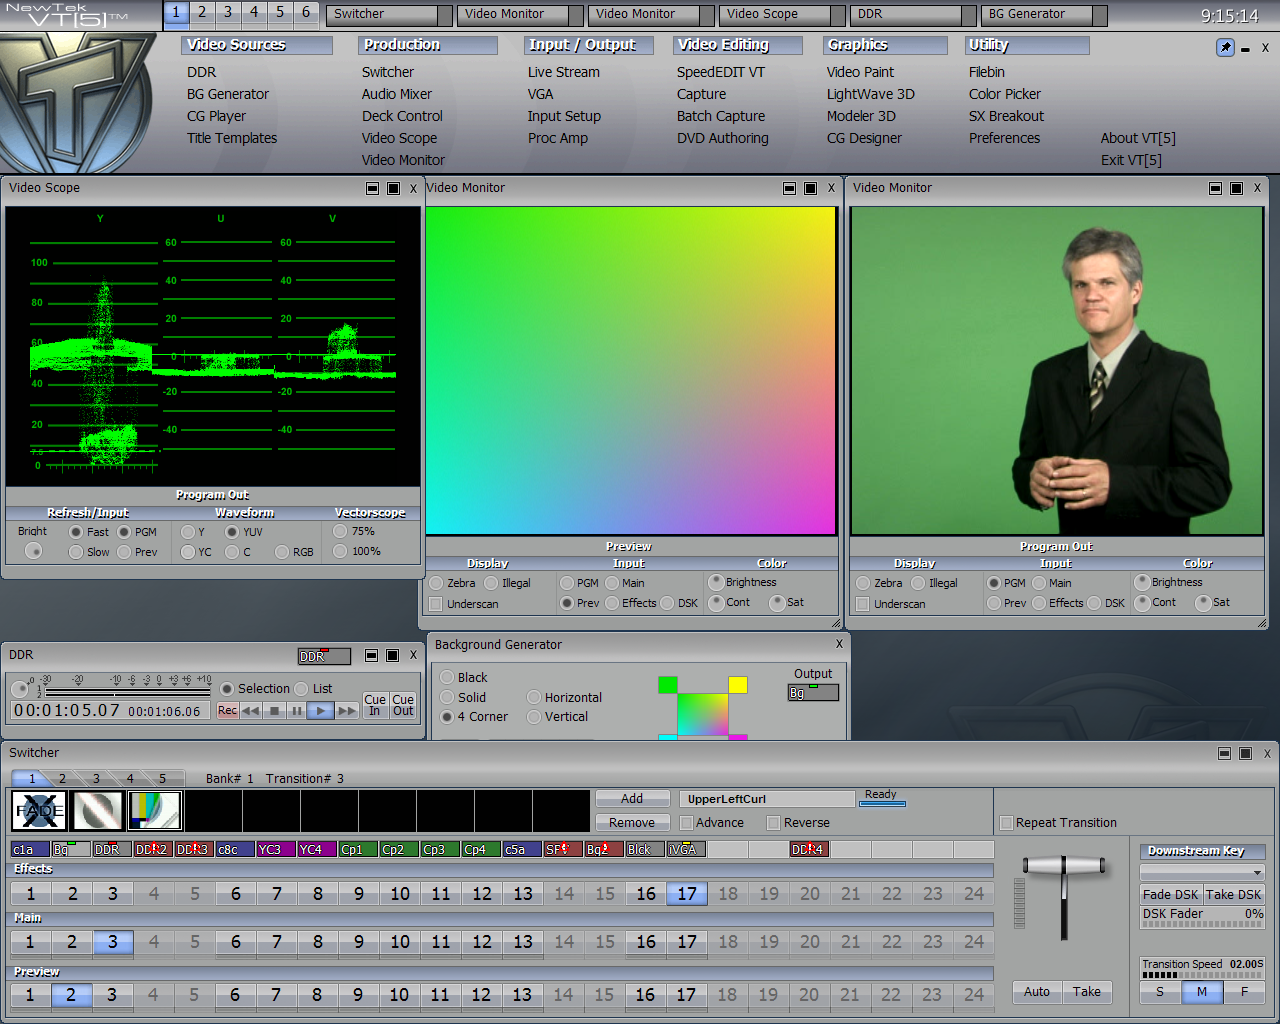Click the YC3 source icon in switcher row
Image resolution: width=1280 pixels, height=1024 pixels.
pyautogui.click(x=276, y=849)
